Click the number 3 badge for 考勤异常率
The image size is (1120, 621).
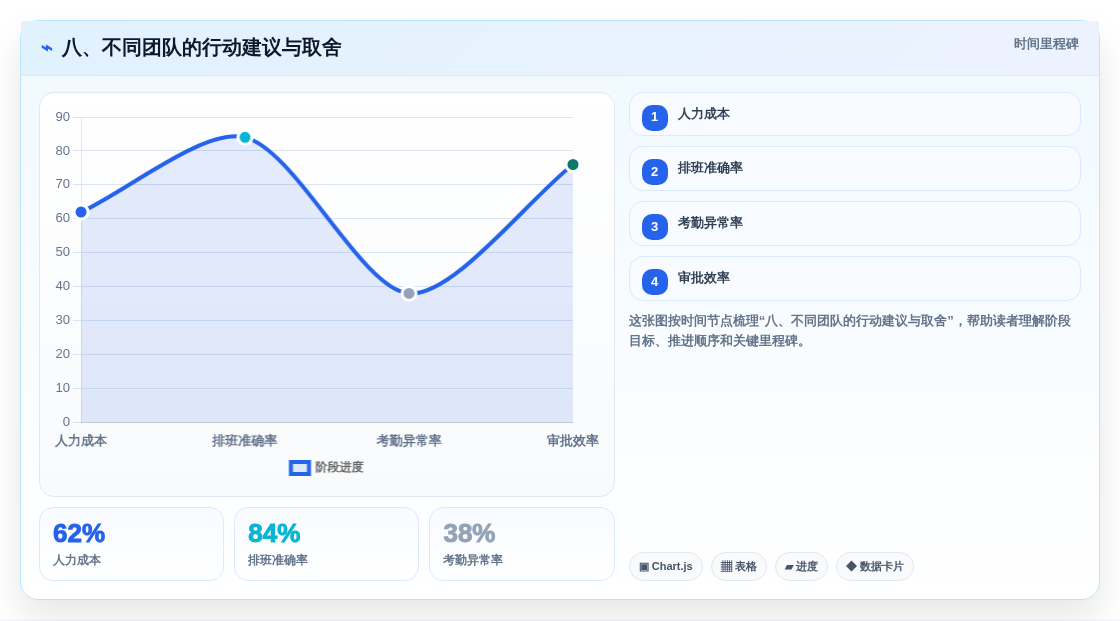point(654,227)
